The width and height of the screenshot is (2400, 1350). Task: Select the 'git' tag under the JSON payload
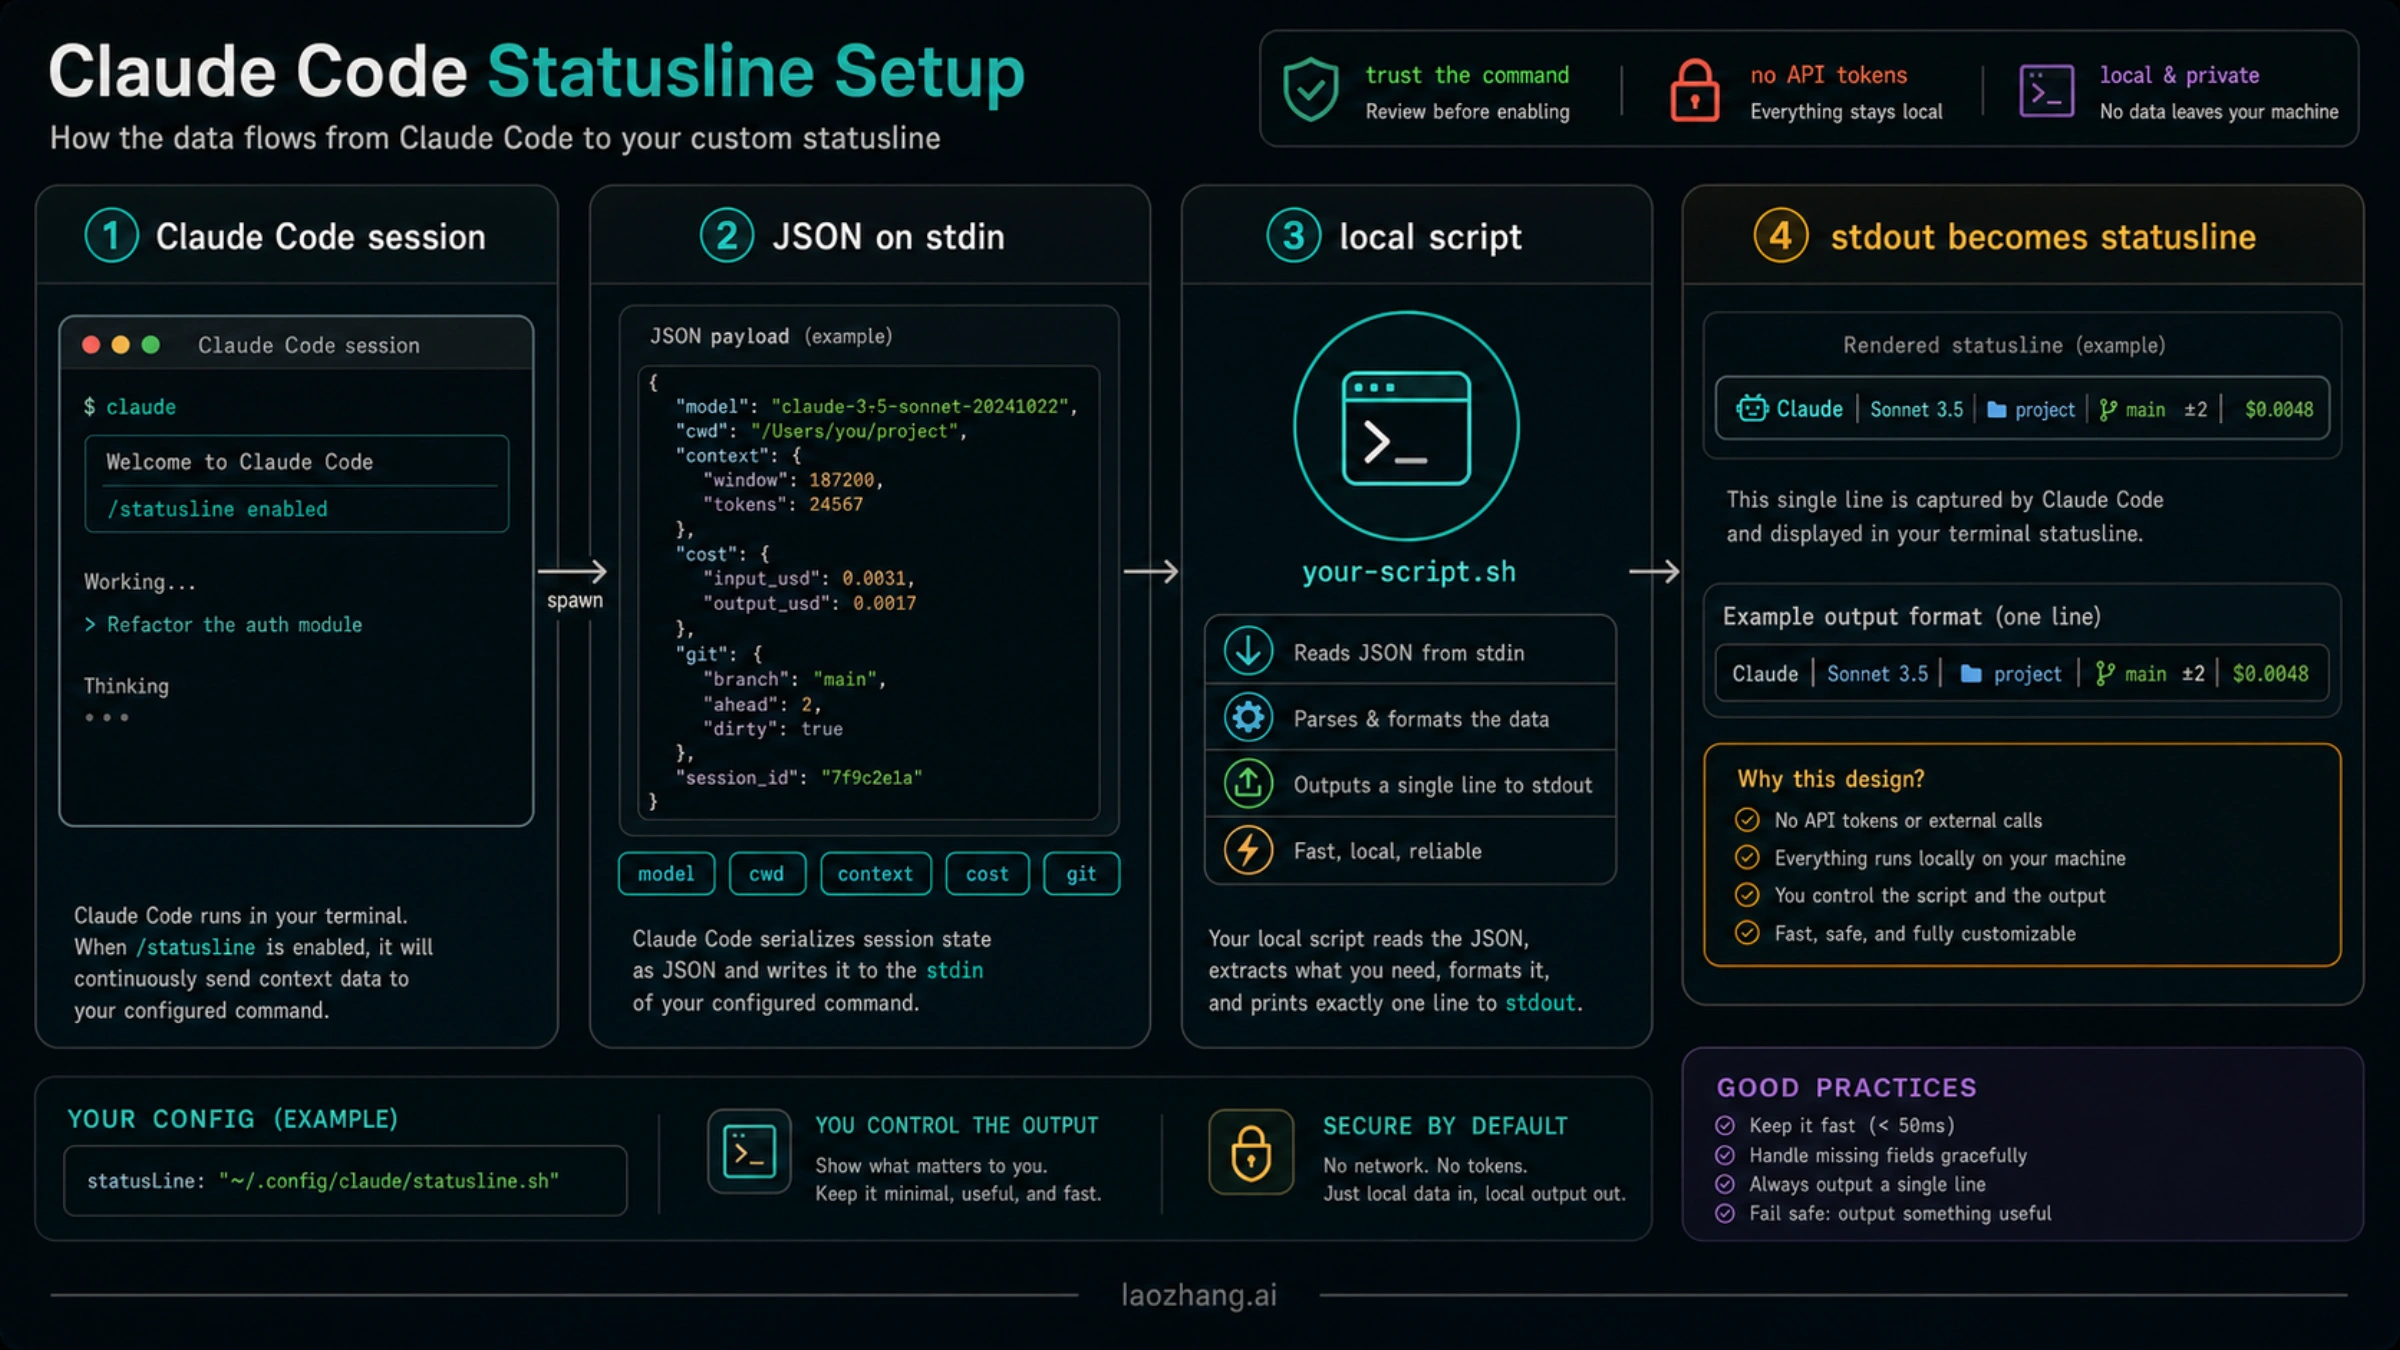click(1081, 874)
